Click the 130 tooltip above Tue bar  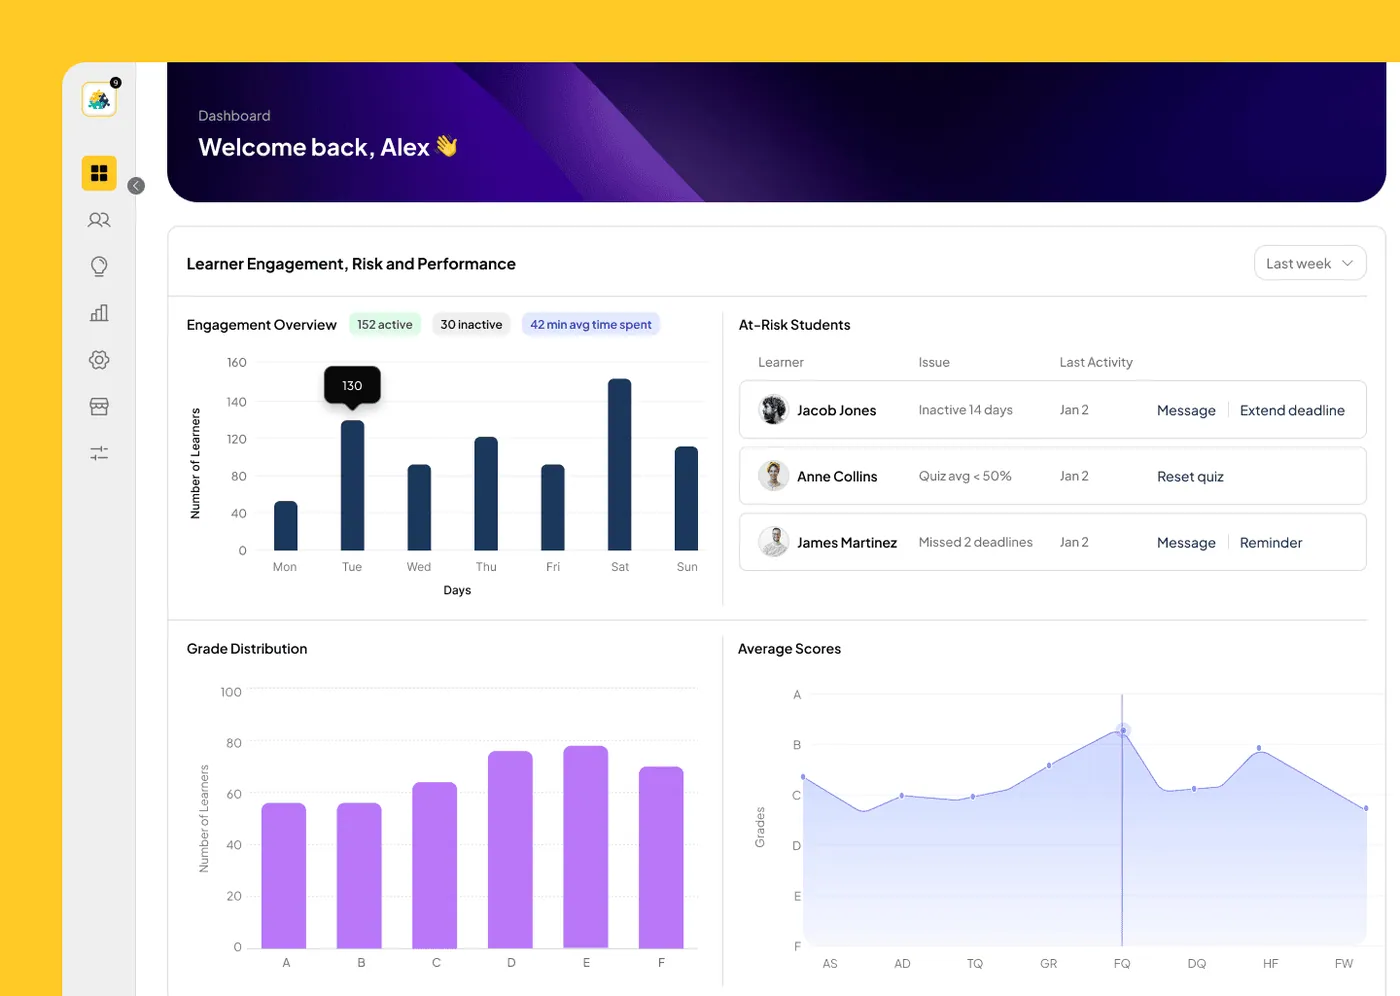[352, 386]
